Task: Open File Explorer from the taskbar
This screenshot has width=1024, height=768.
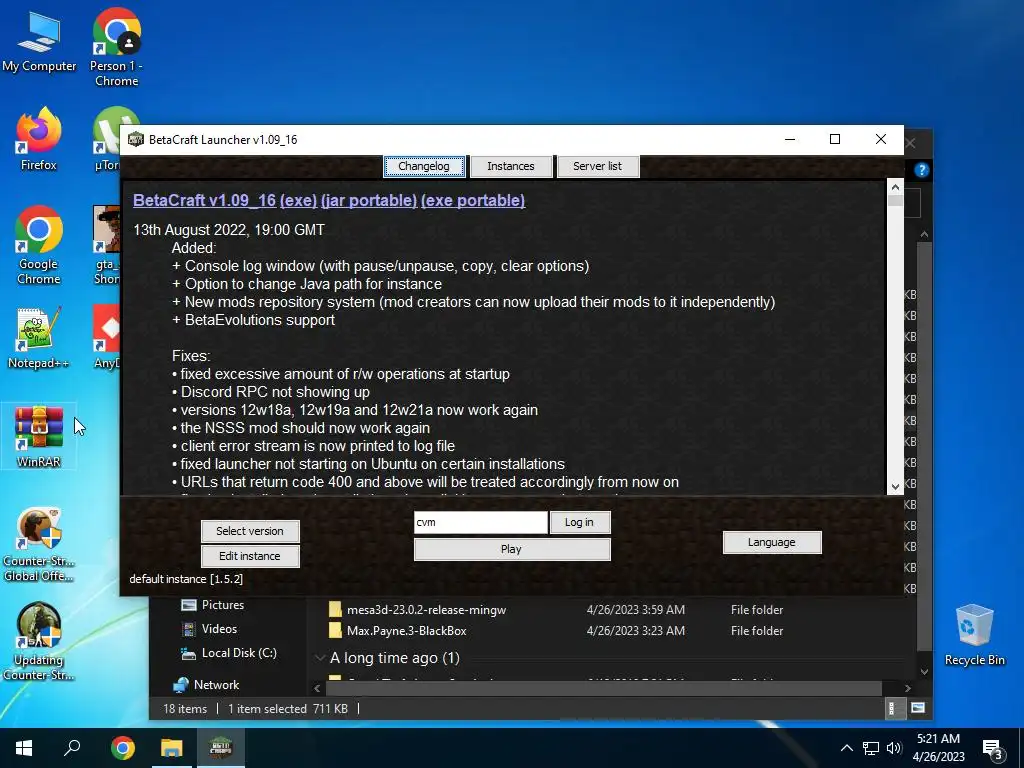Action: tap(172, 748)
